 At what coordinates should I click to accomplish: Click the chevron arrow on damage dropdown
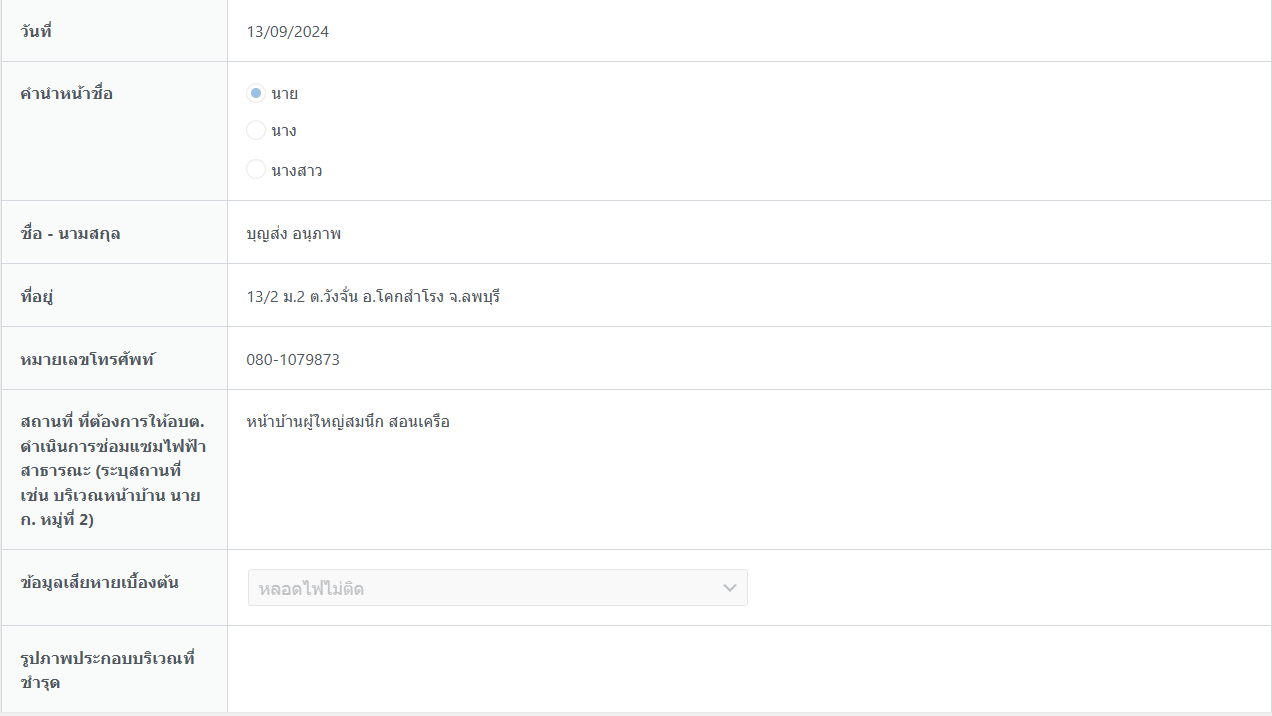tap(729, 588)
